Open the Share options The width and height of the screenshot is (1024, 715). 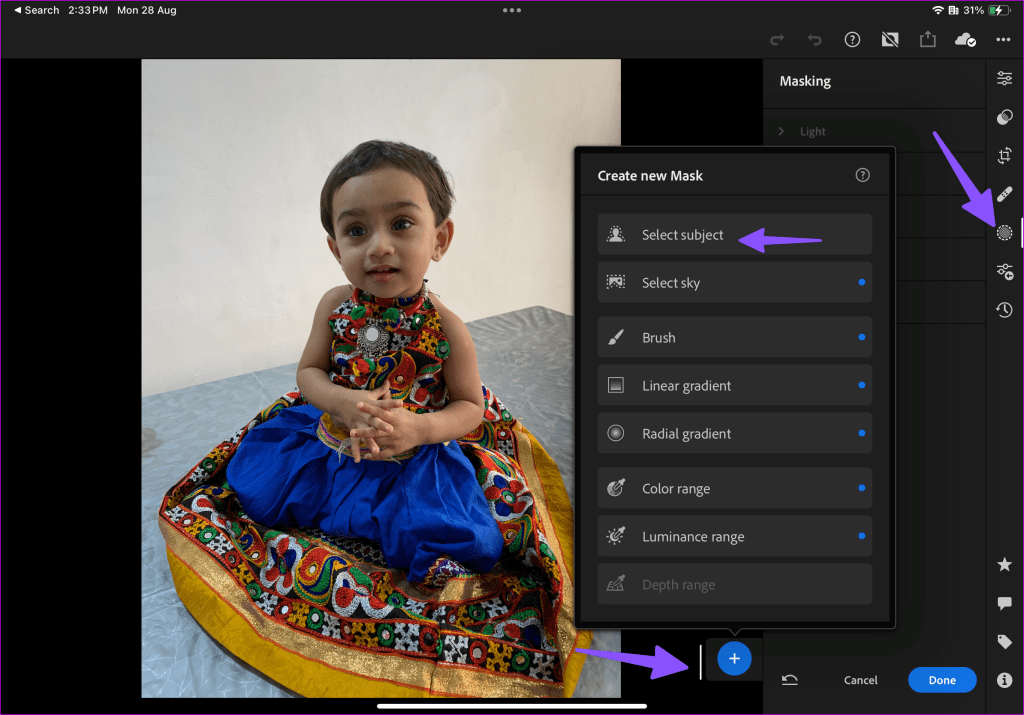click(927, 40)
